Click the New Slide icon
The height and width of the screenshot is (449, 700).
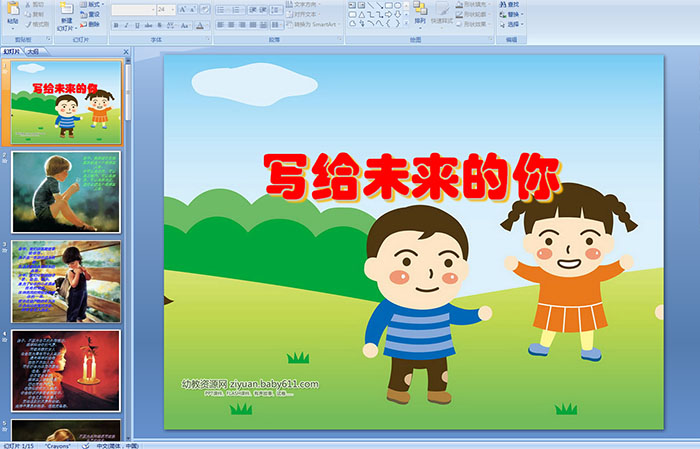pyautogui.click(x=66, y=8)
